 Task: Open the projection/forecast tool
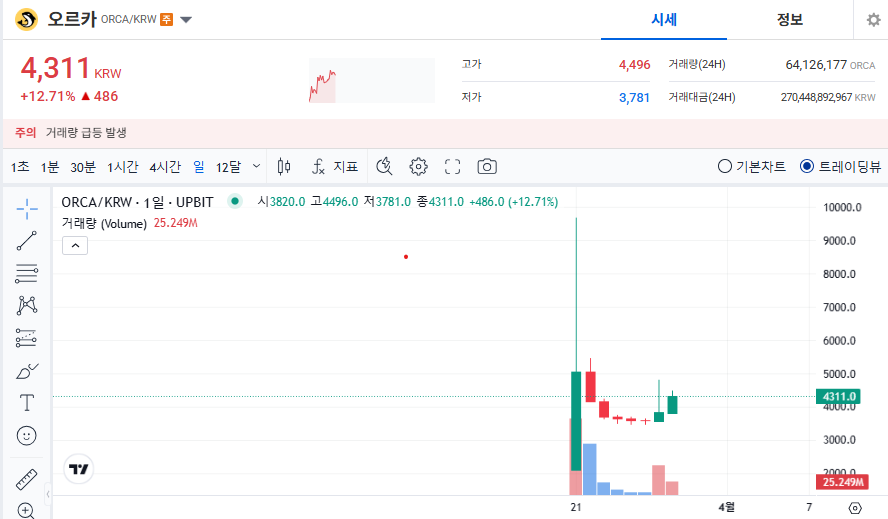pyautogui.click(x=27, y=338)
